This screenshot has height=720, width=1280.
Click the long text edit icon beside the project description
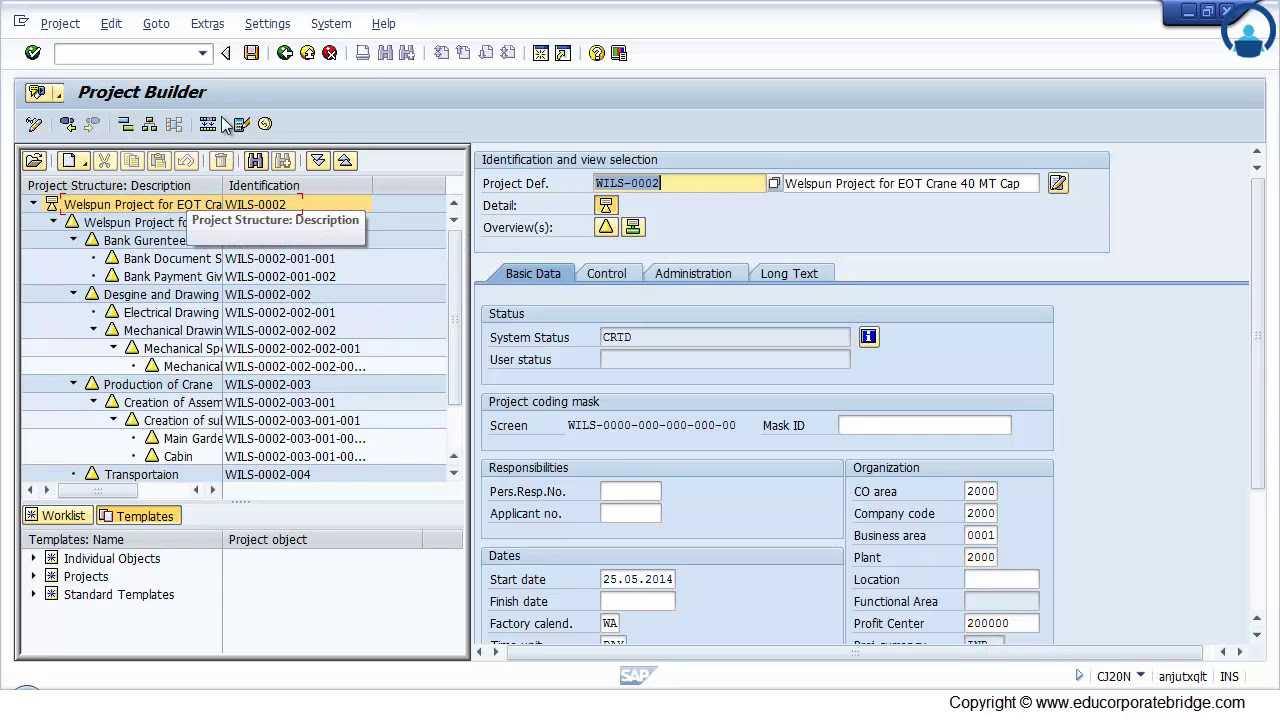coord(1058,183)
